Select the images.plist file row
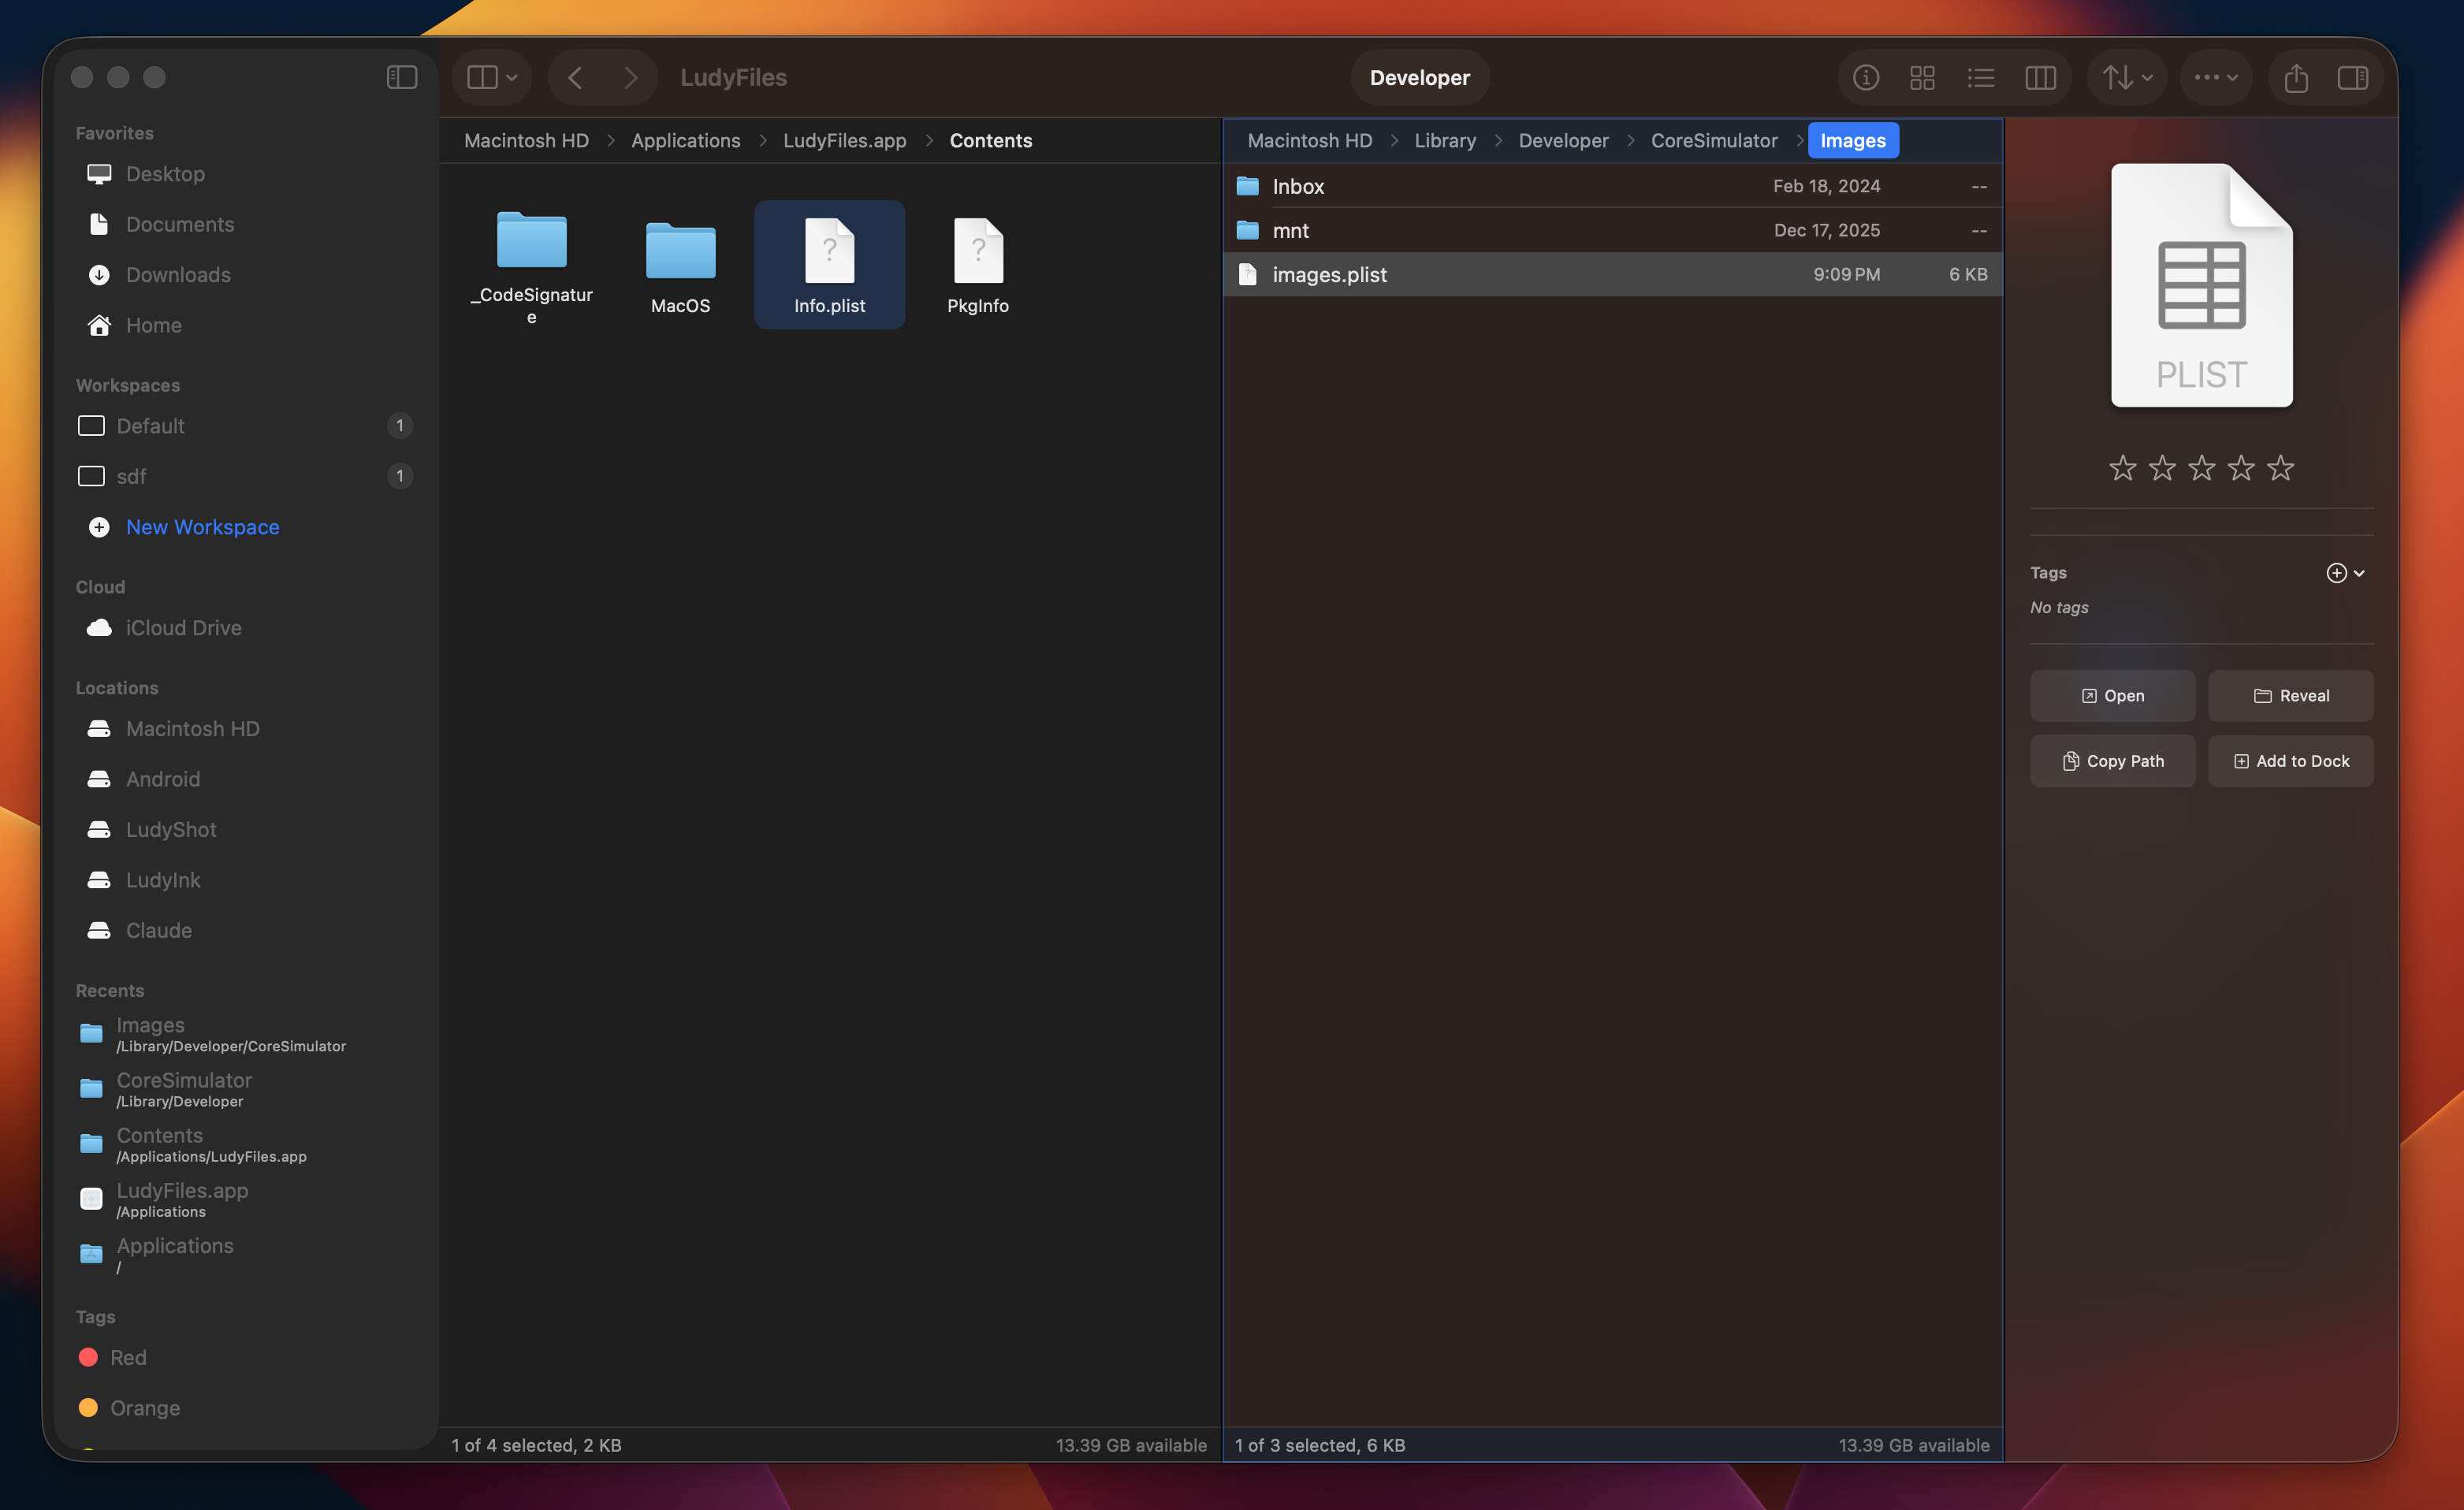2464x1510 pixels. [x=1612, y=274]
